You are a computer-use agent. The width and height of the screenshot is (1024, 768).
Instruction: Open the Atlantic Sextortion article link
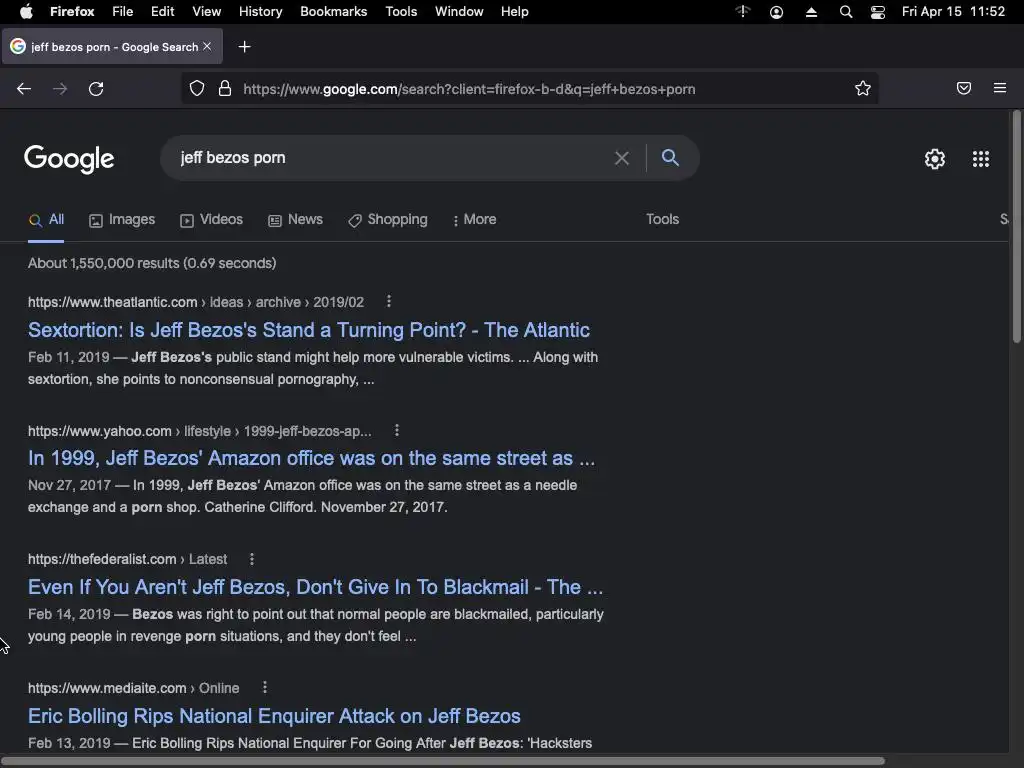click(309, 330)
